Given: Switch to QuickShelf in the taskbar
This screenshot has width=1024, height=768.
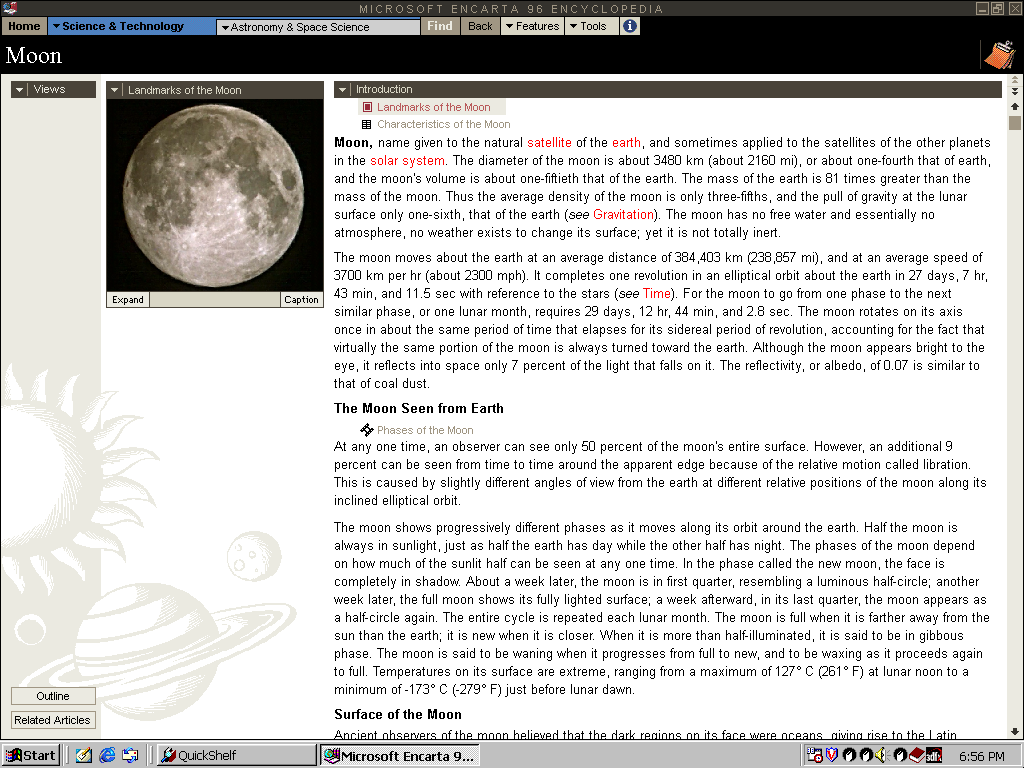Looking at the screenshot, I should coord(237,756).
